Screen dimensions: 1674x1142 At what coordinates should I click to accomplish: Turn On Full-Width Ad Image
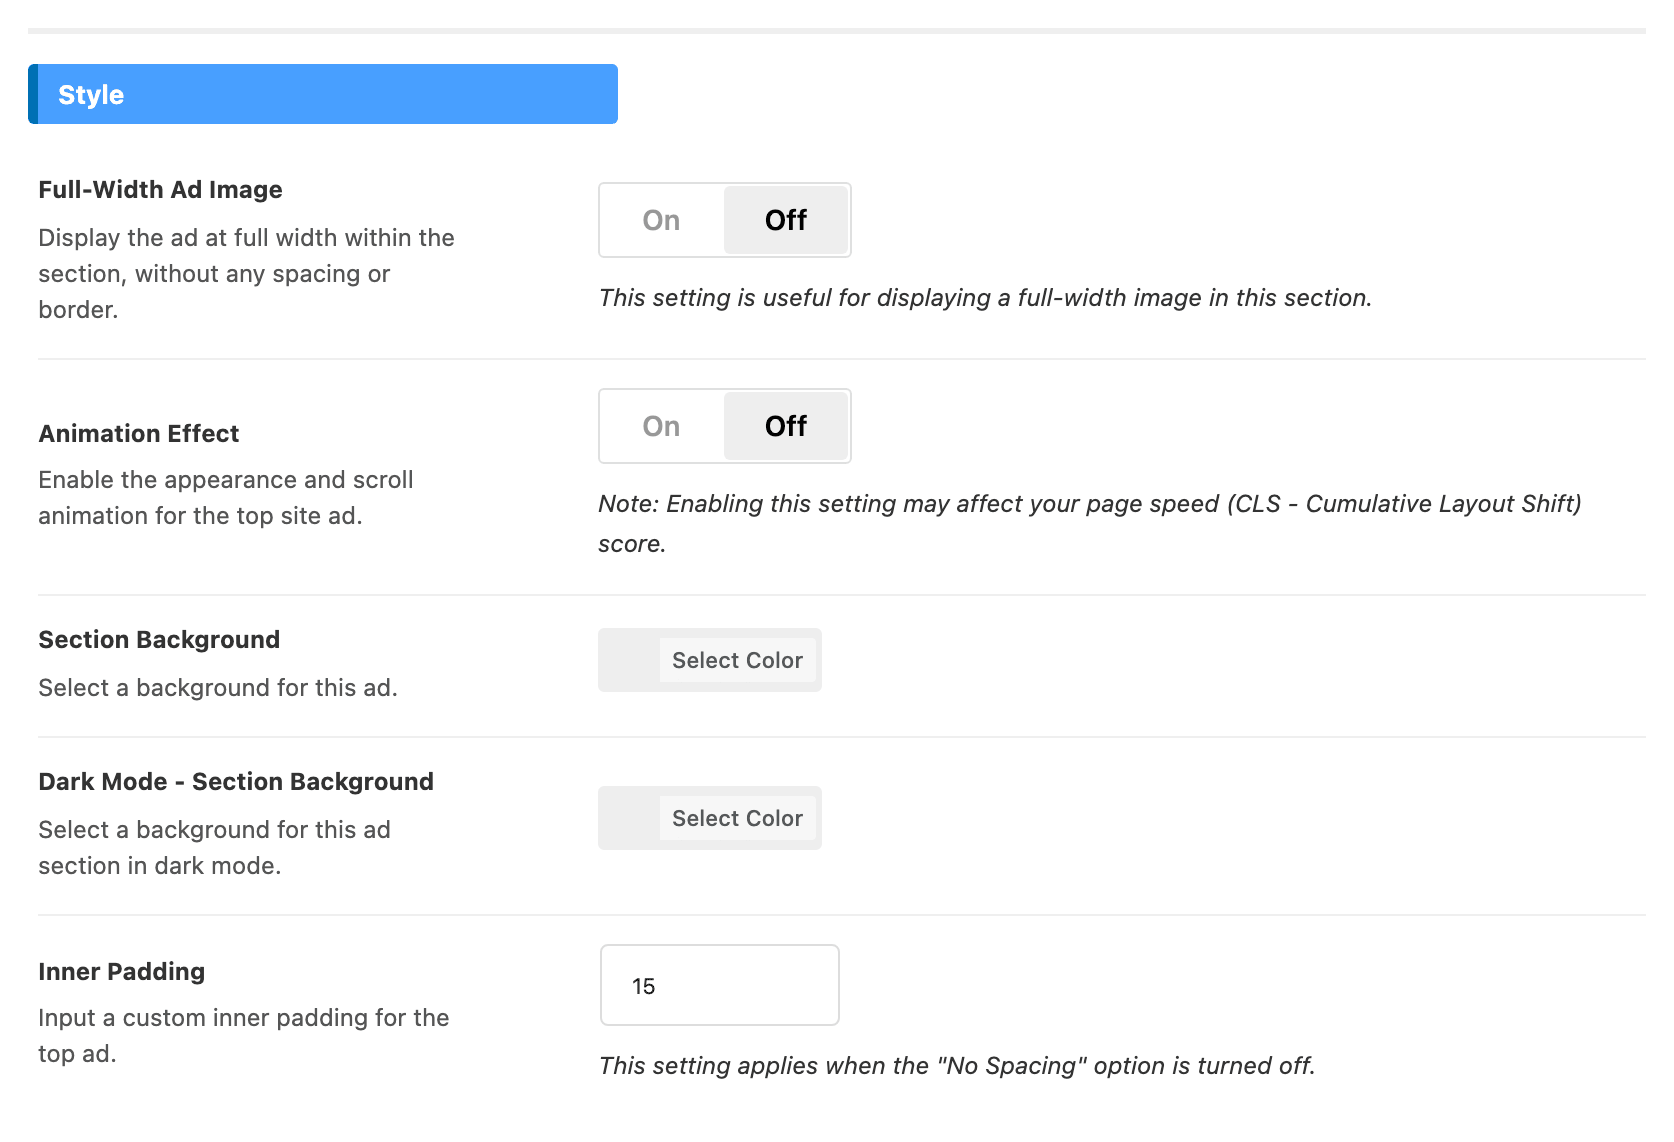(662, 220)
